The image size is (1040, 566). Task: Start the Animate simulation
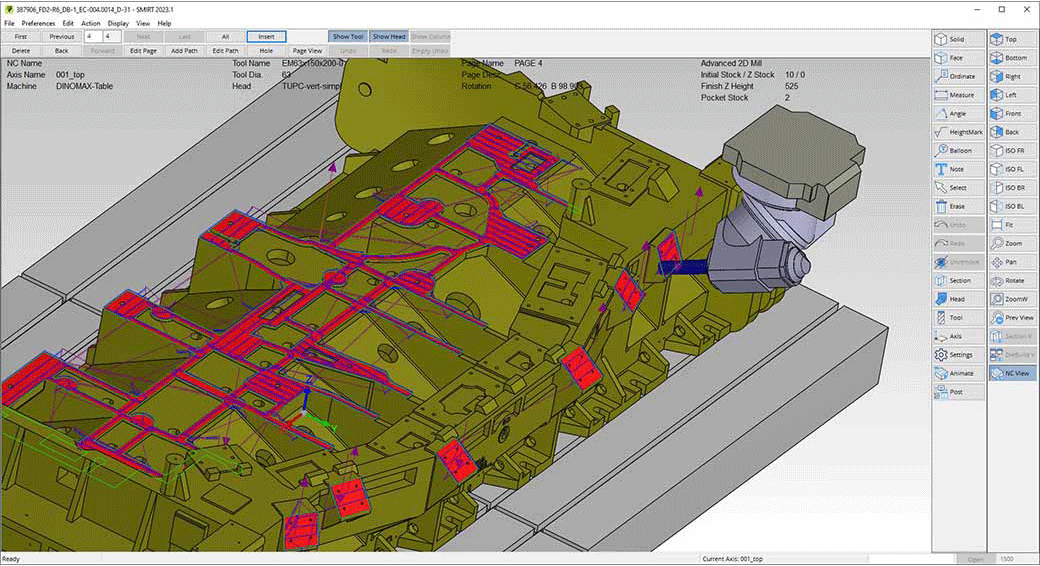click(958, 373)
